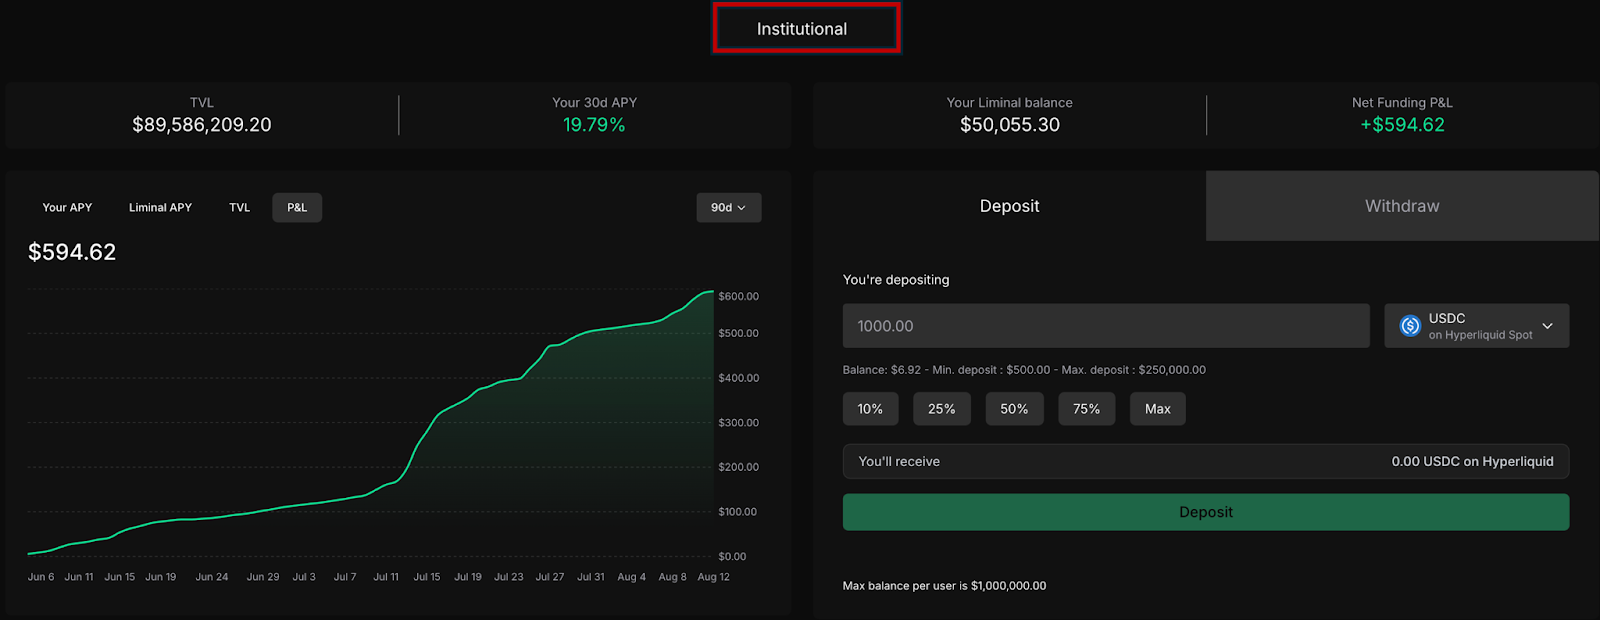Open the USDC token dropdown chevron
The height and width of the screenshot is (620, 1600).
pos(1547,326)
